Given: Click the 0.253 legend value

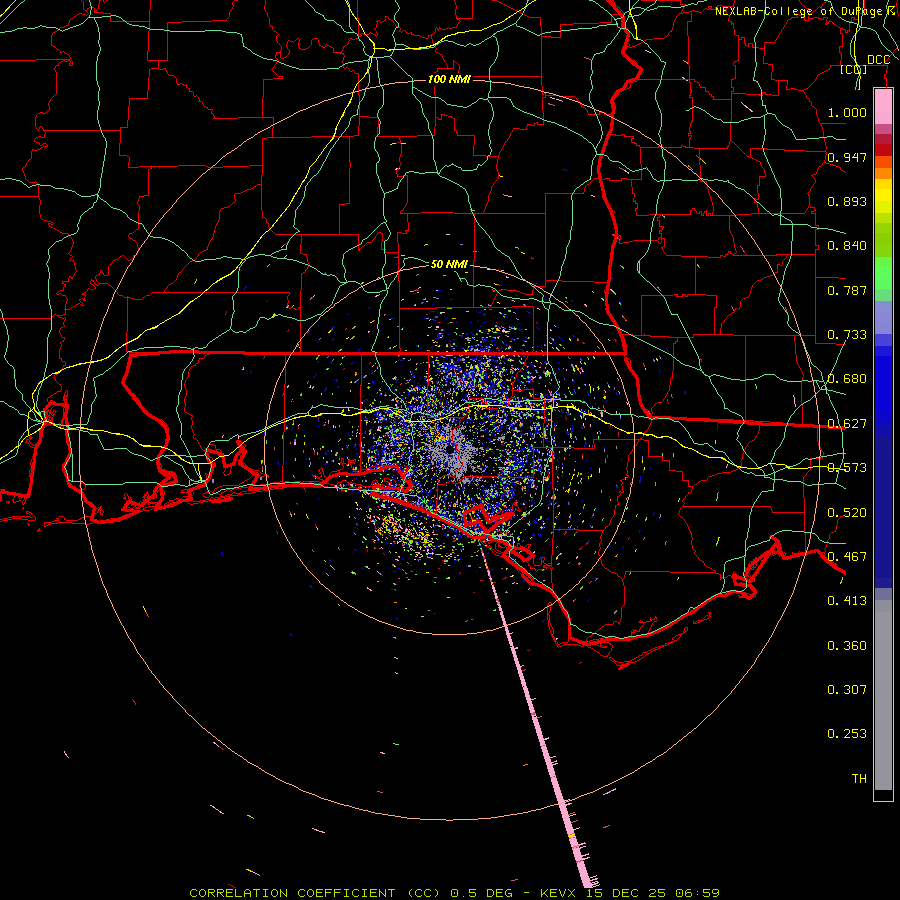Looking at the screenshot, I should click(x=847, y=734).
